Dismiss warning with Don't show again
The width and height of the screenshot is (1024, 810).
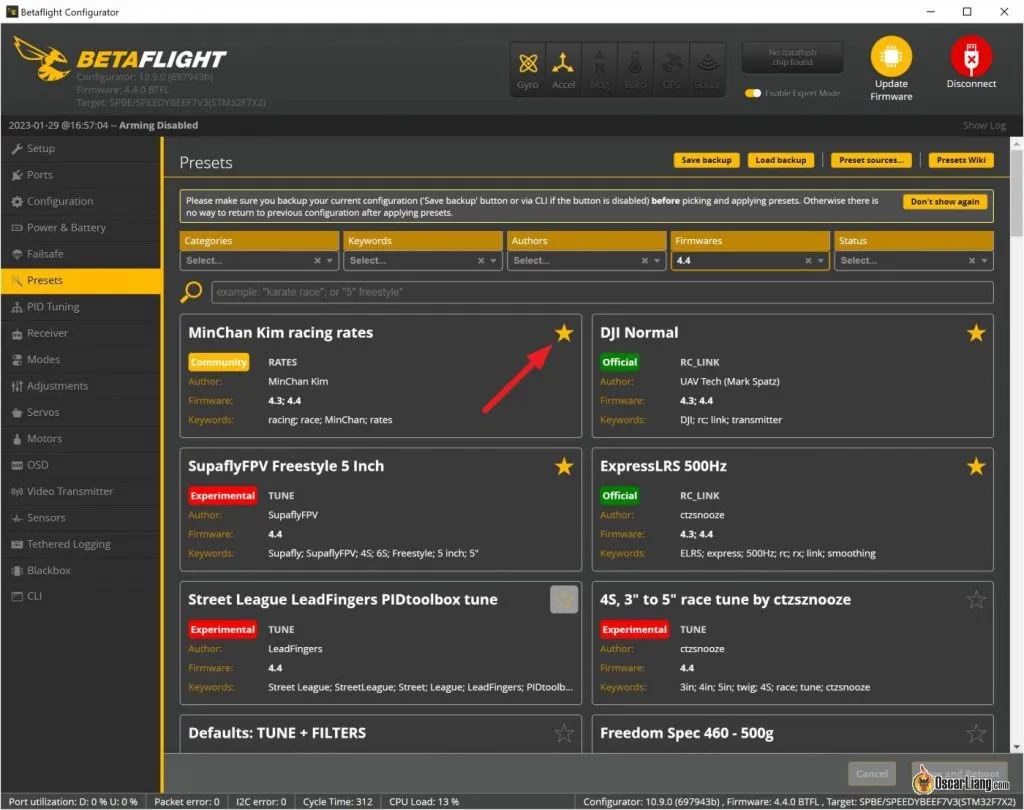coord(944,202)
